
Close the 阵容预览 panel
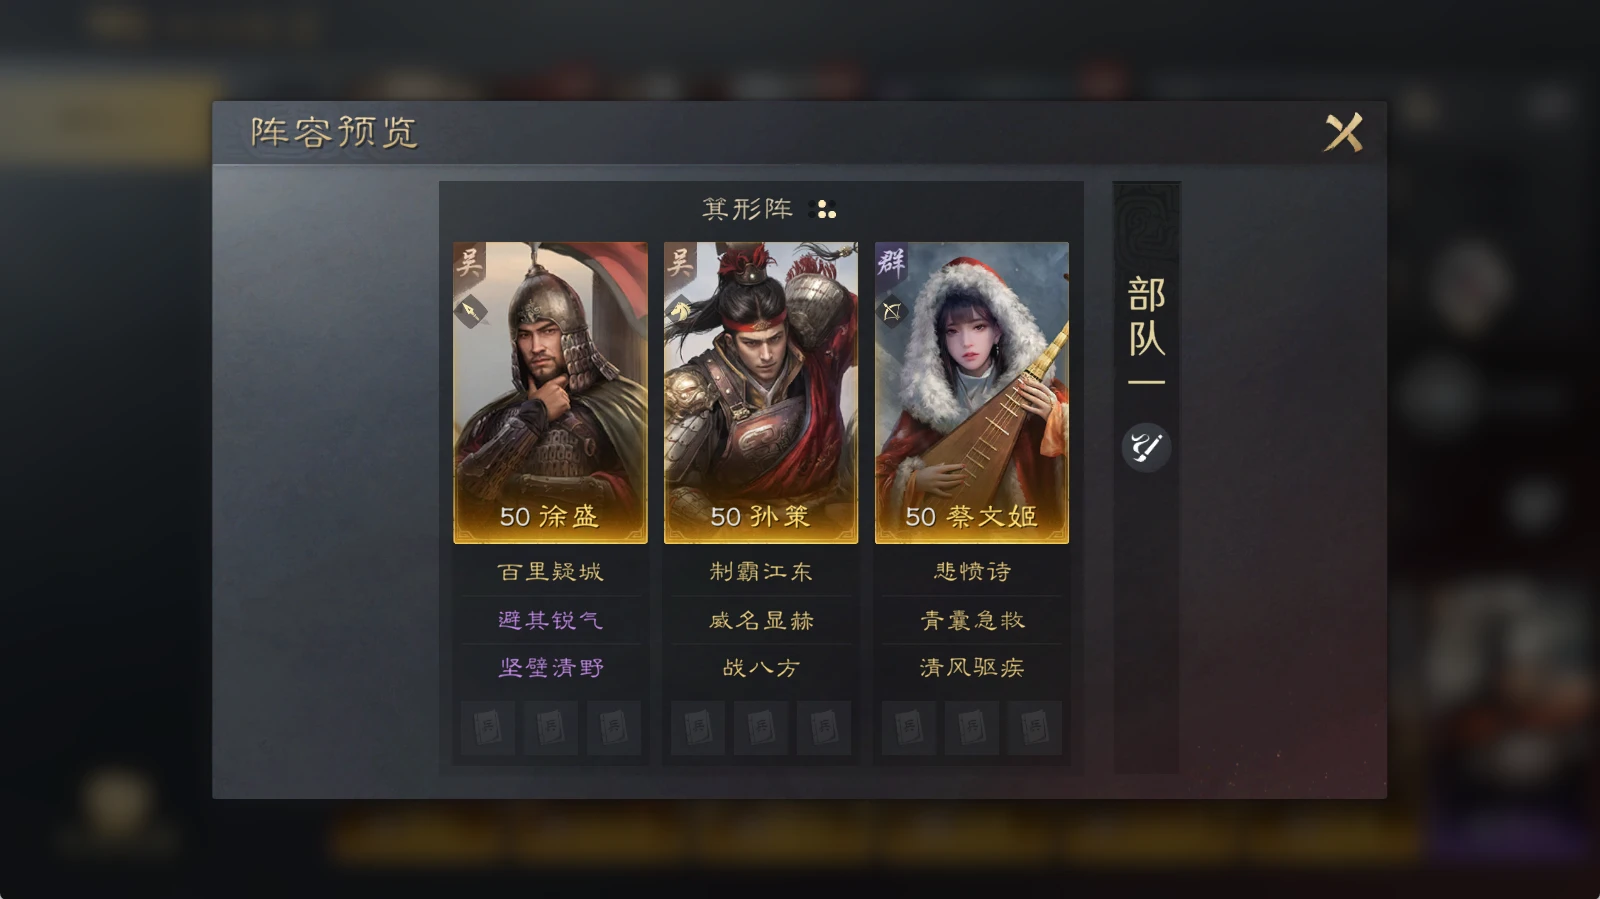pos(1343,132)
